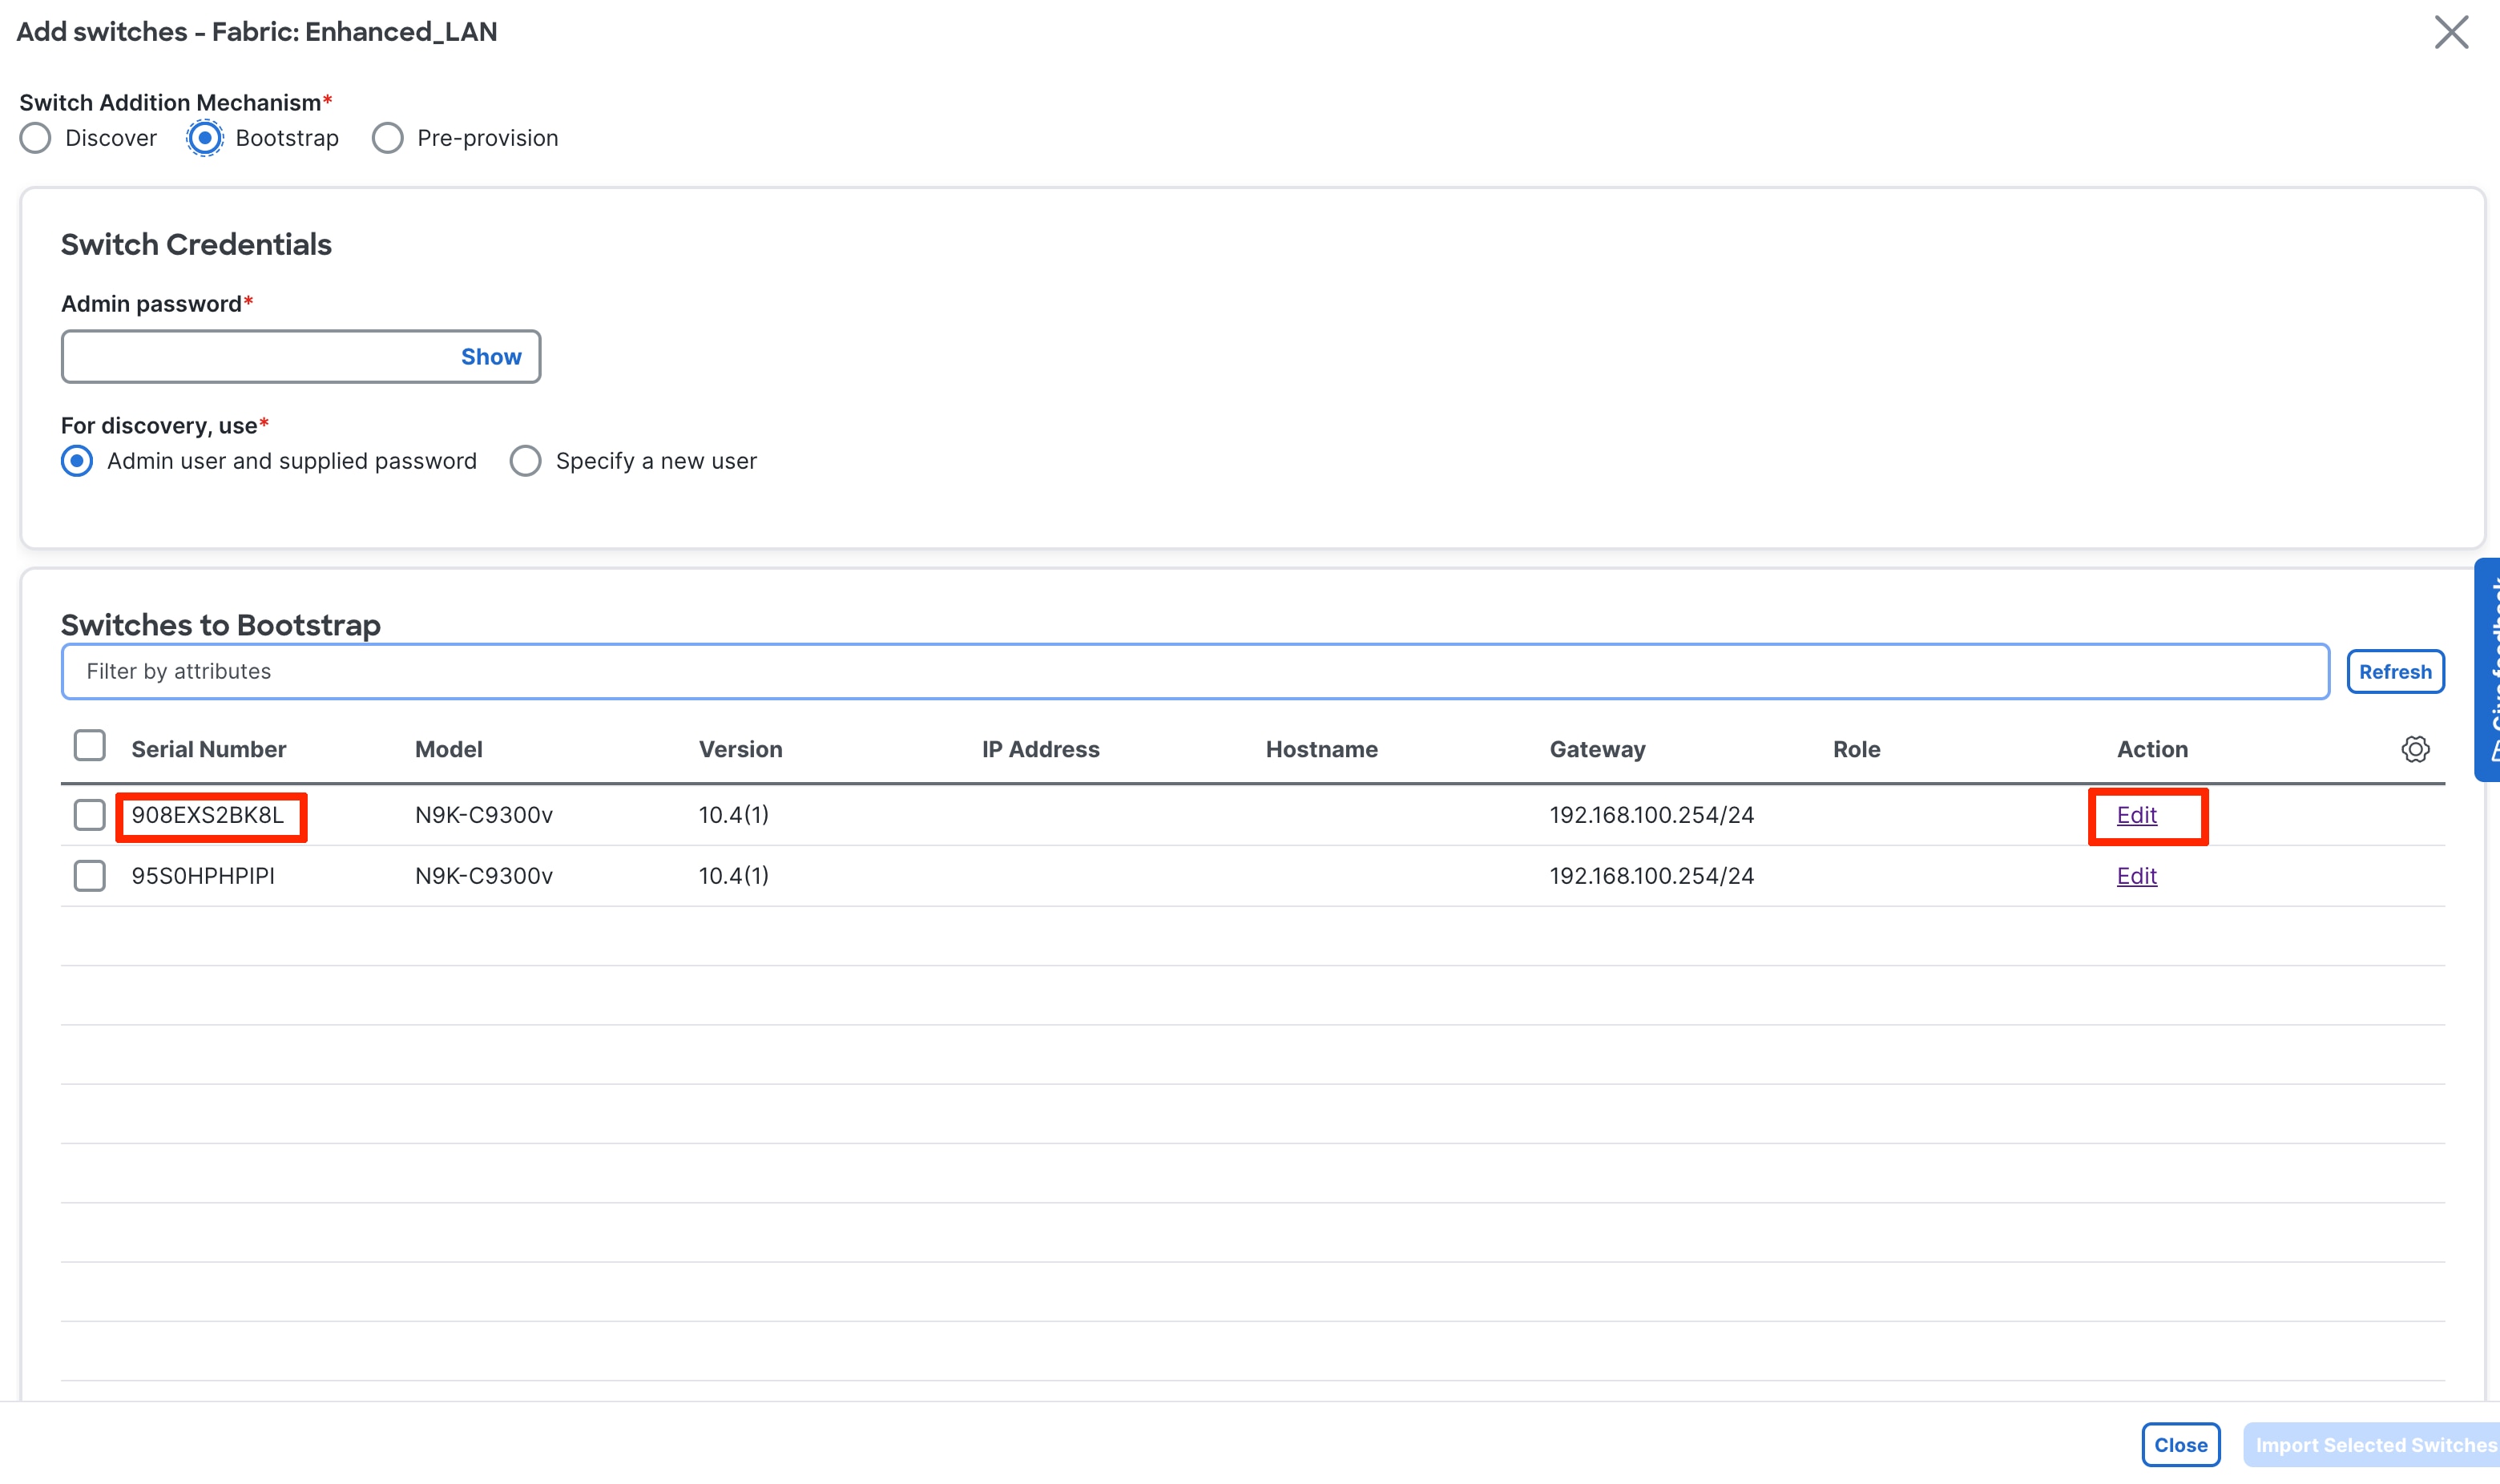The image size is (2500, 1484).
Task: Close the Add switches dialog with X
Action: click(2450, 32)
